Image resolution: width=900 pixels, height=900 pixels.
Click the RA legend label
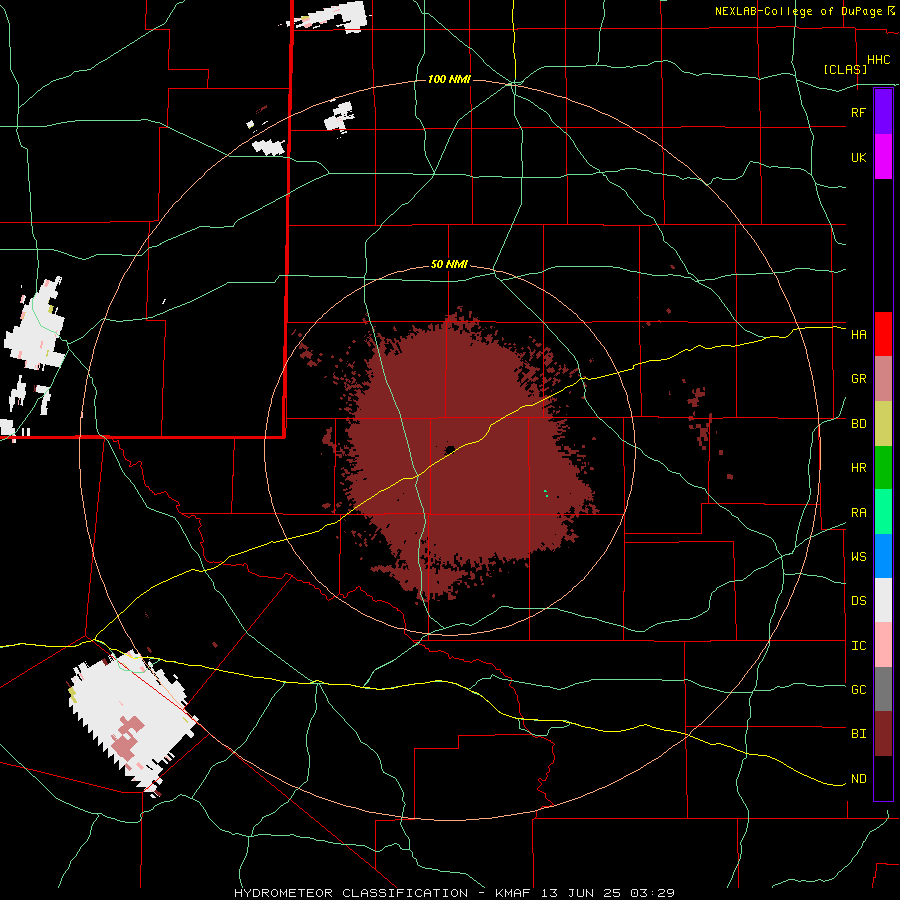[858, 513]
